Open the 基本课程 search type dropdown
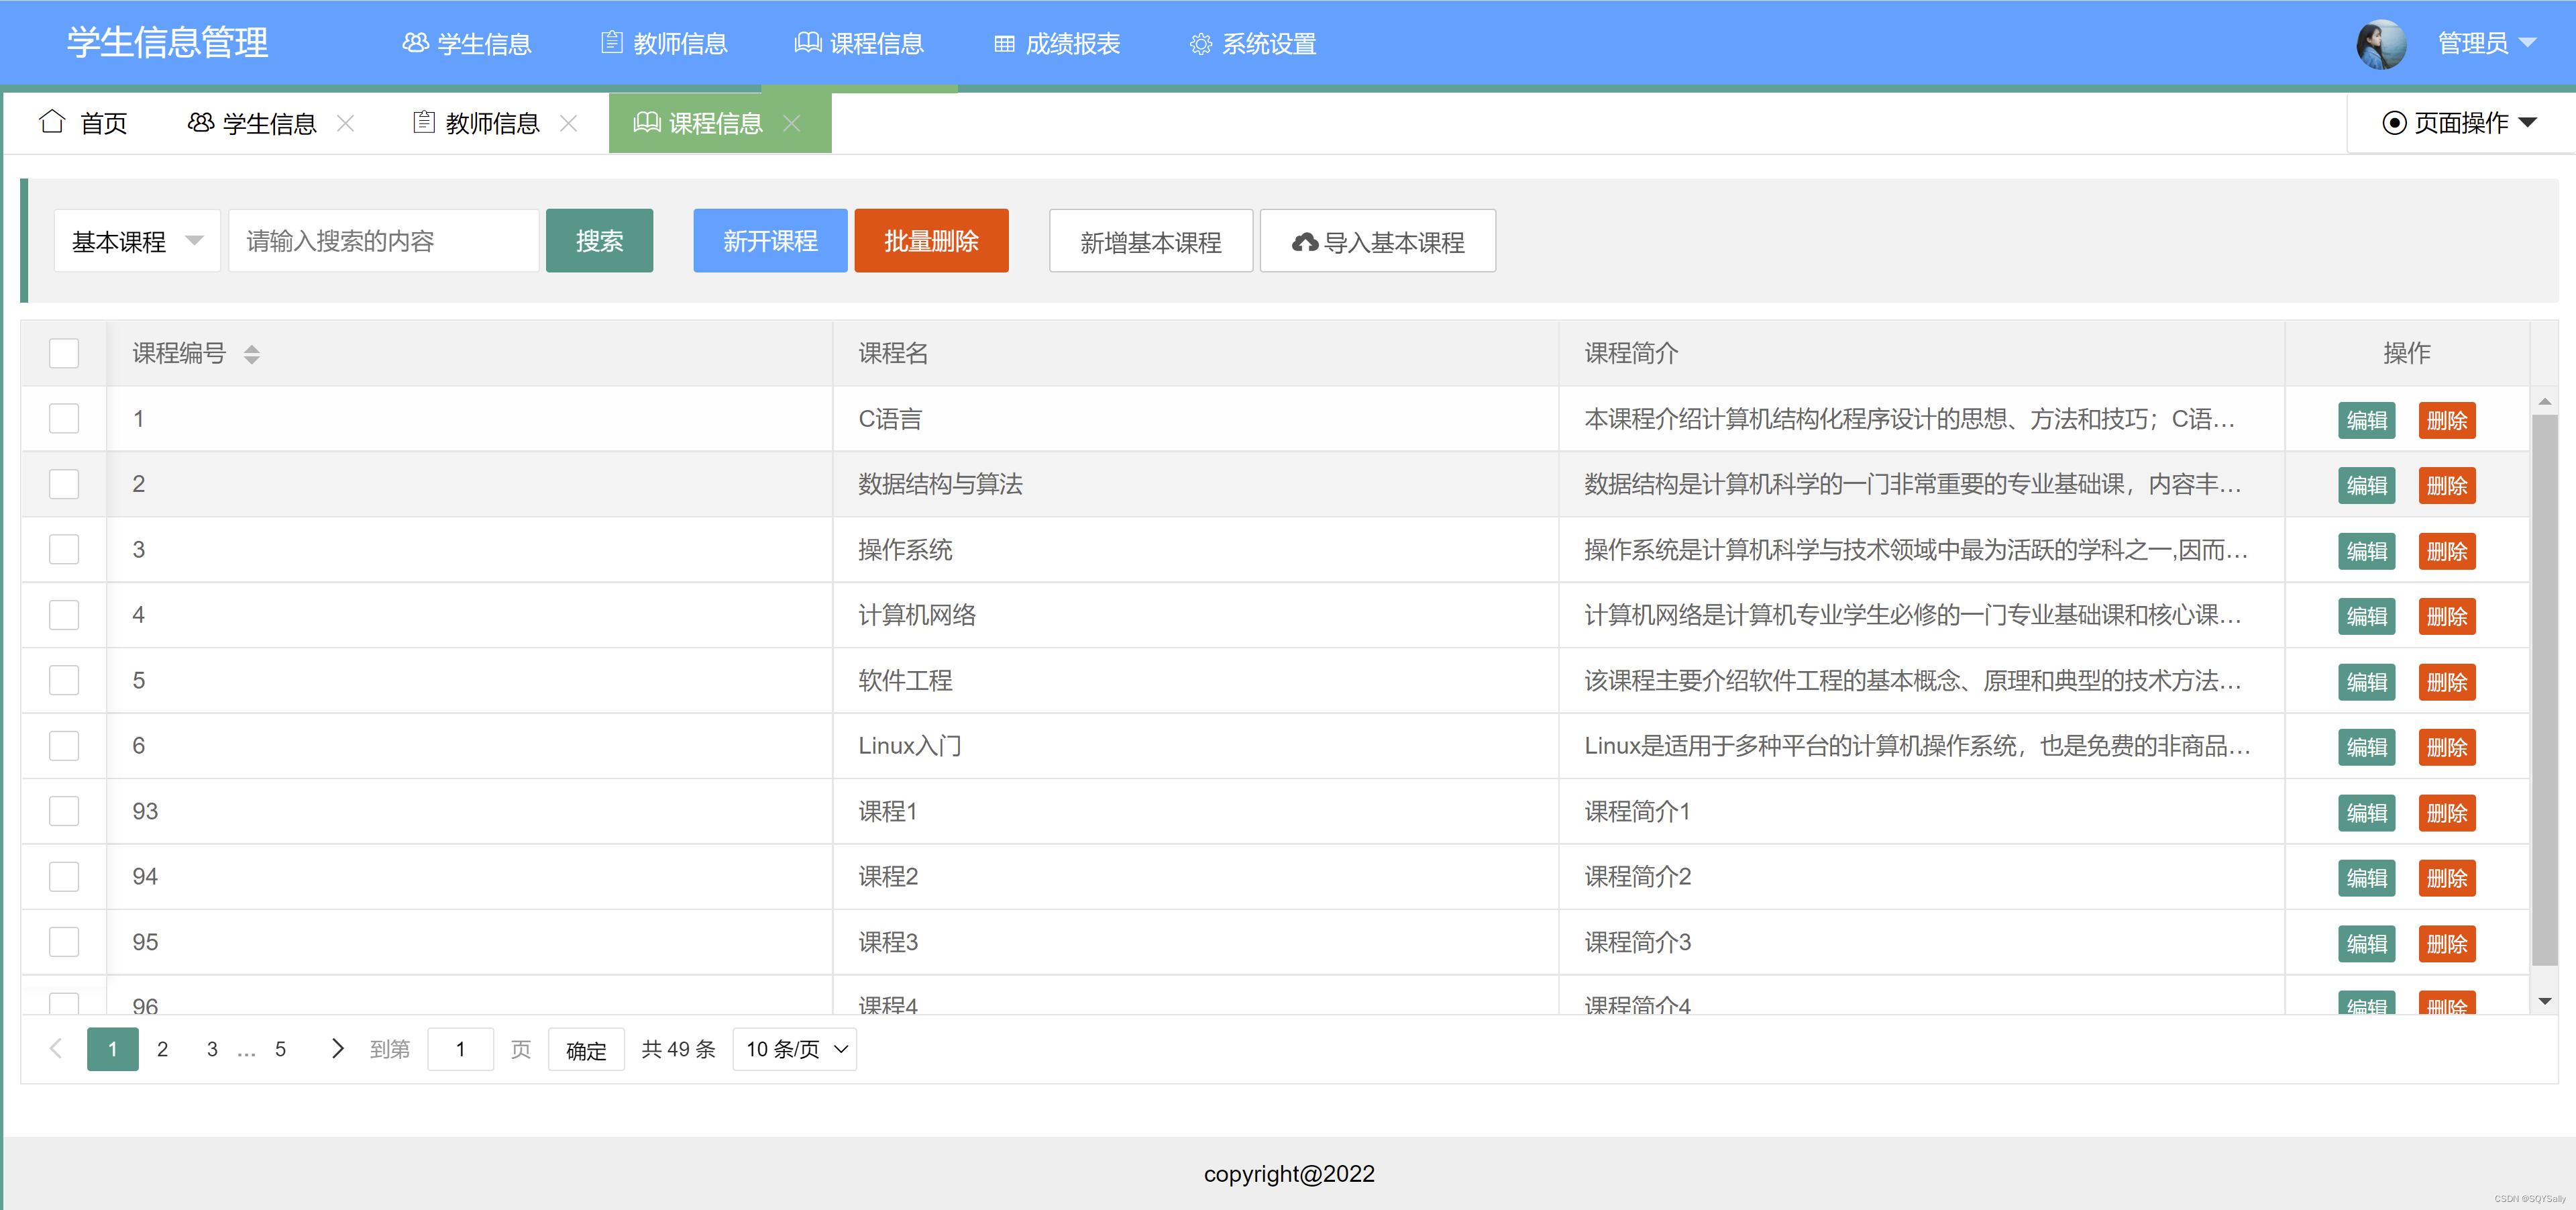The width and height of the screenshot is (2576, 1210). click(137, 241)
